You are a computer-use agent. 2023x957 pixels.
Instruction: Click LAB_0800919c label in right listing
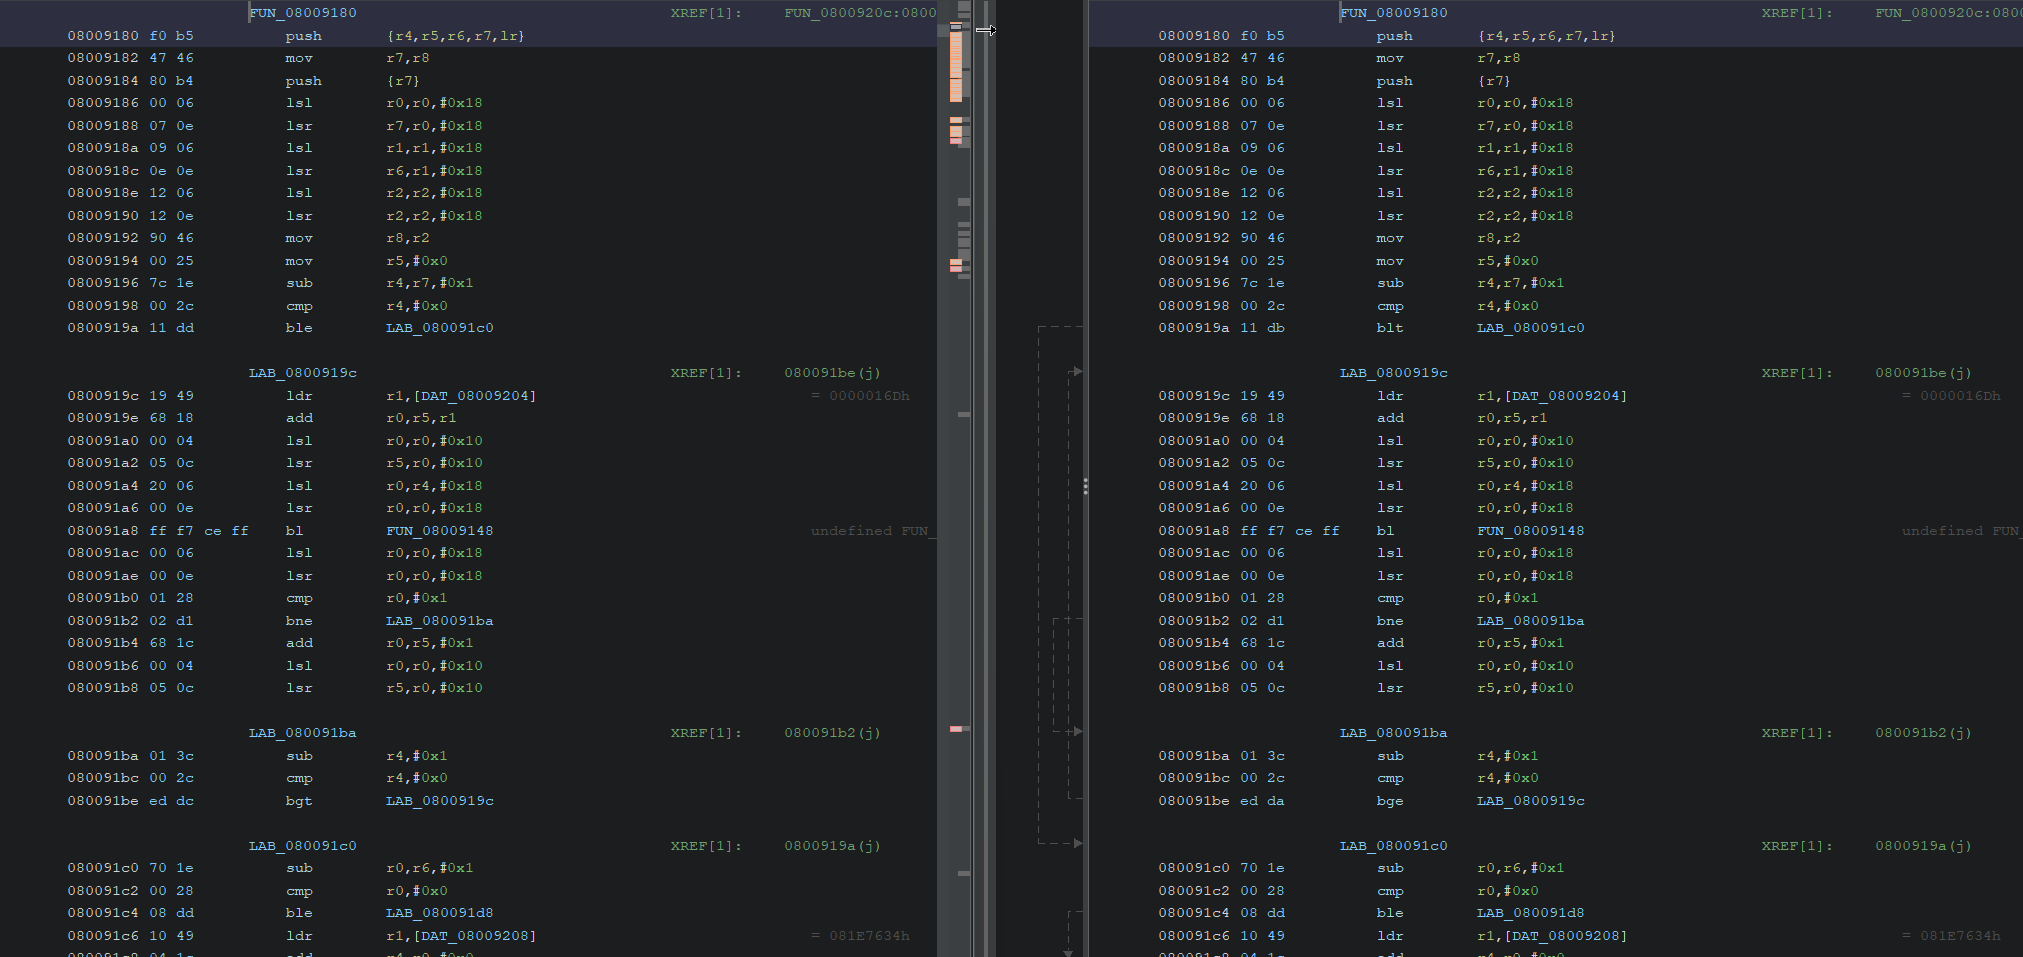click(x=1394, y=373)
